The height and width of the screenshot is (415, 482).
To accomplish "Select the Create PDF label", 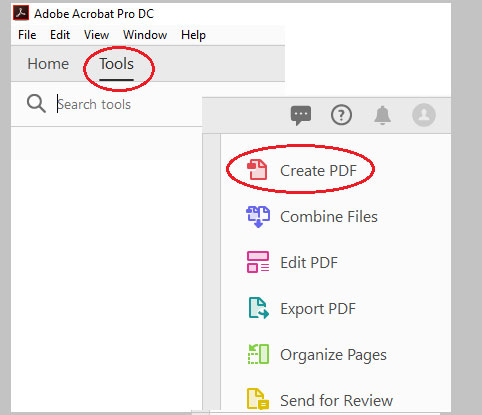I will pos(318,171).
